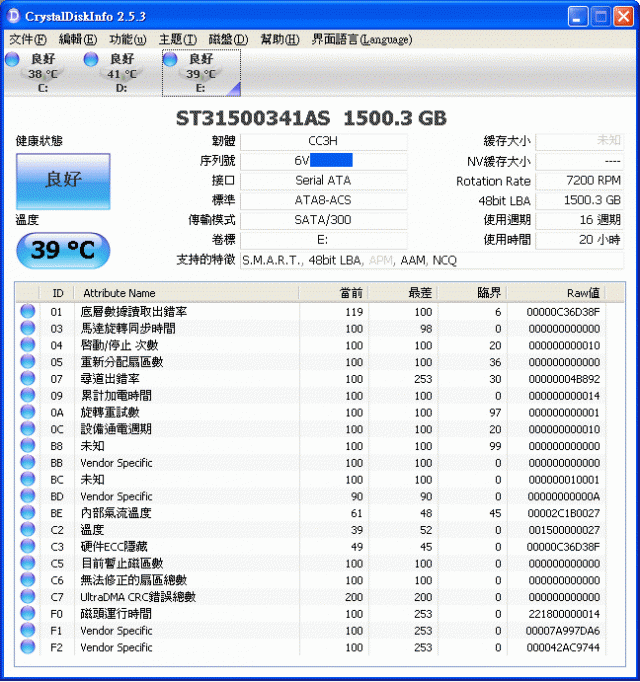Open the 界面語言(Language) menu

pos(362,40)
